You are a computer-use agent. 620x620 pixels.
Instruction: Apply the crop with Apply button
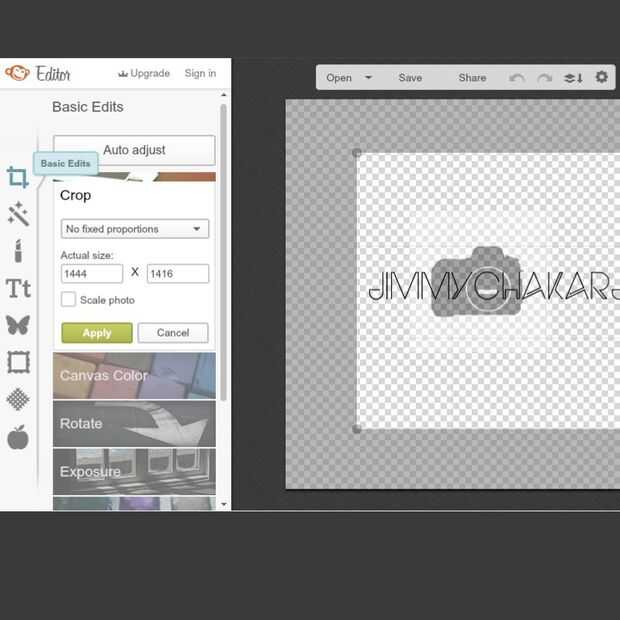(97, 333)
